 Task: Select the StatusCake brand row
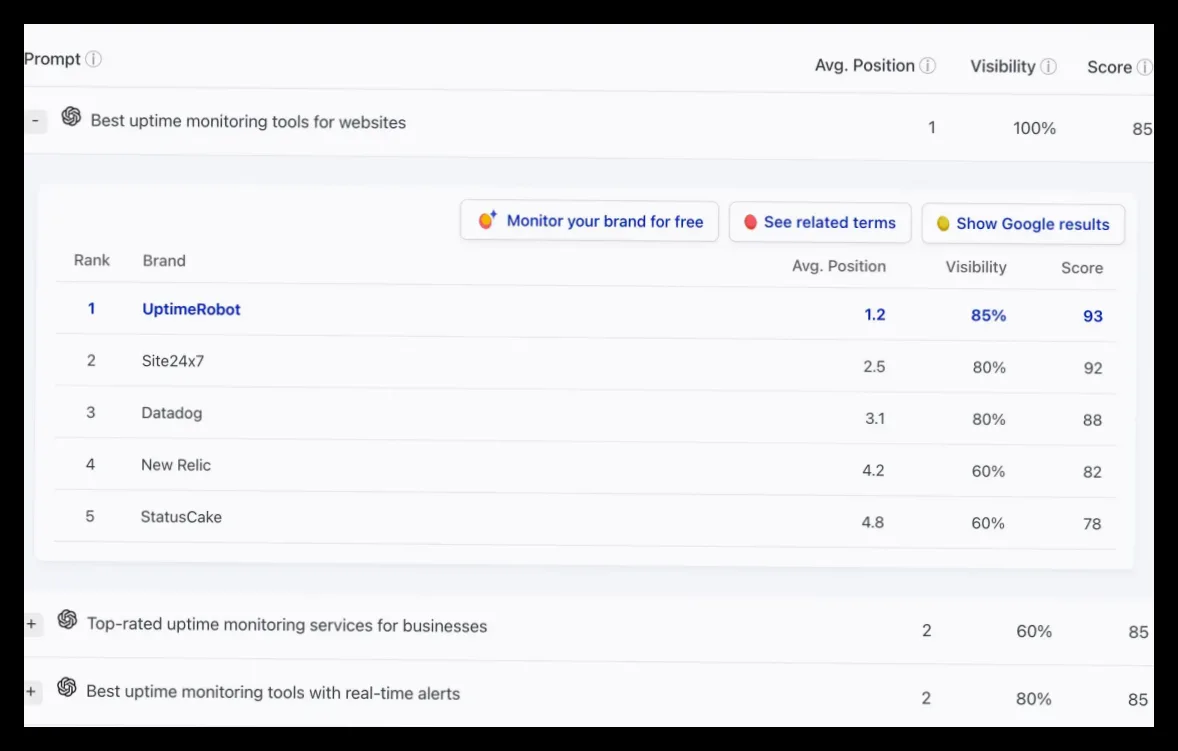[585, 519]
